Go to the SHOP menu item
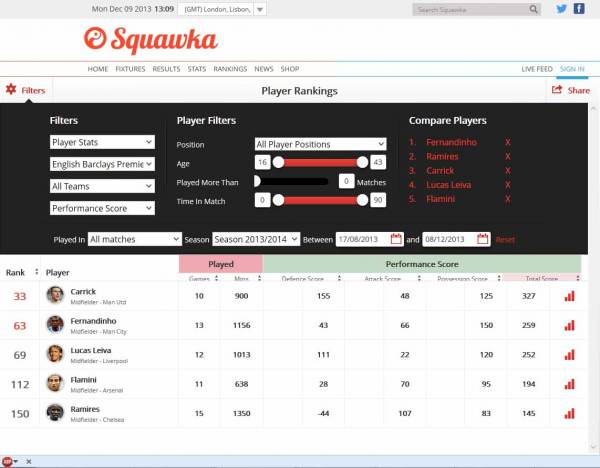 click(x=290, y=69)
